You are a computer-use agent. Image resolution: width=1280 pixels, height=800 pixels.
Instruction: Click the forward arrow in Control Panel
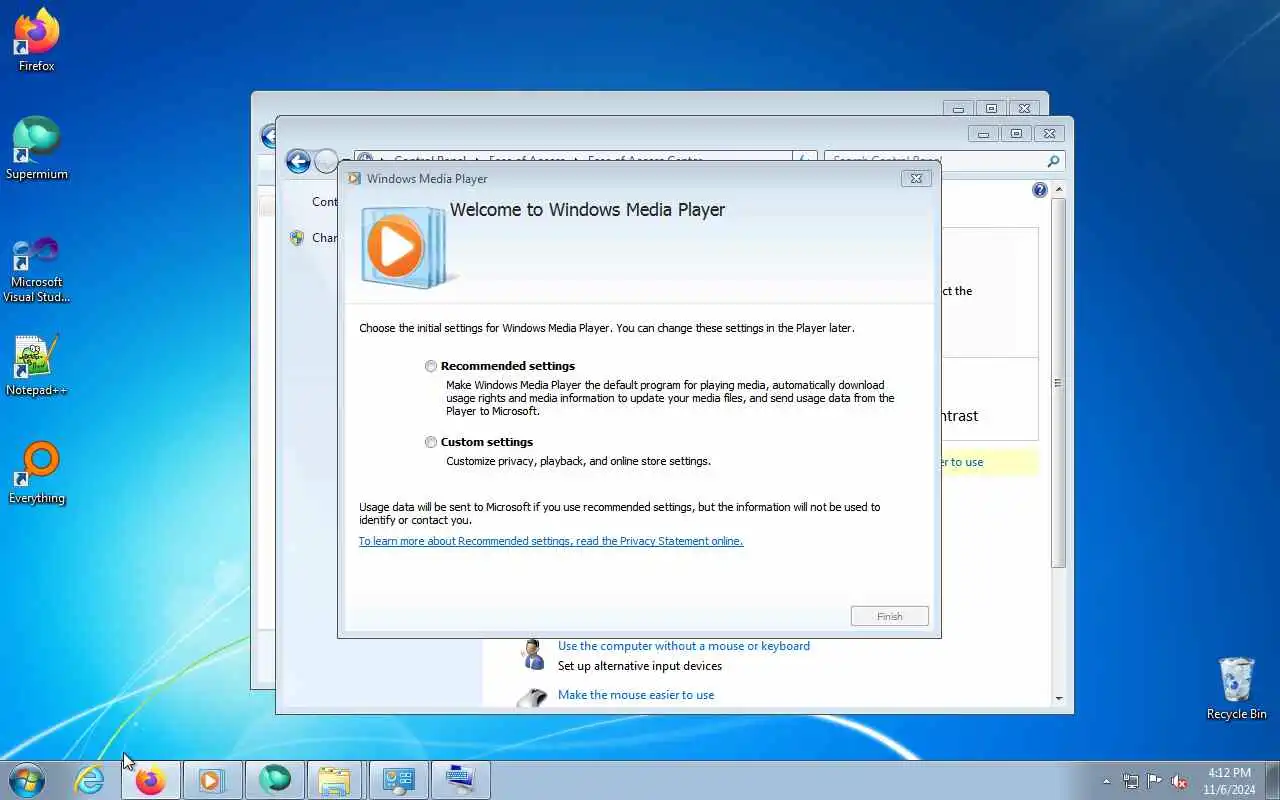326,161
